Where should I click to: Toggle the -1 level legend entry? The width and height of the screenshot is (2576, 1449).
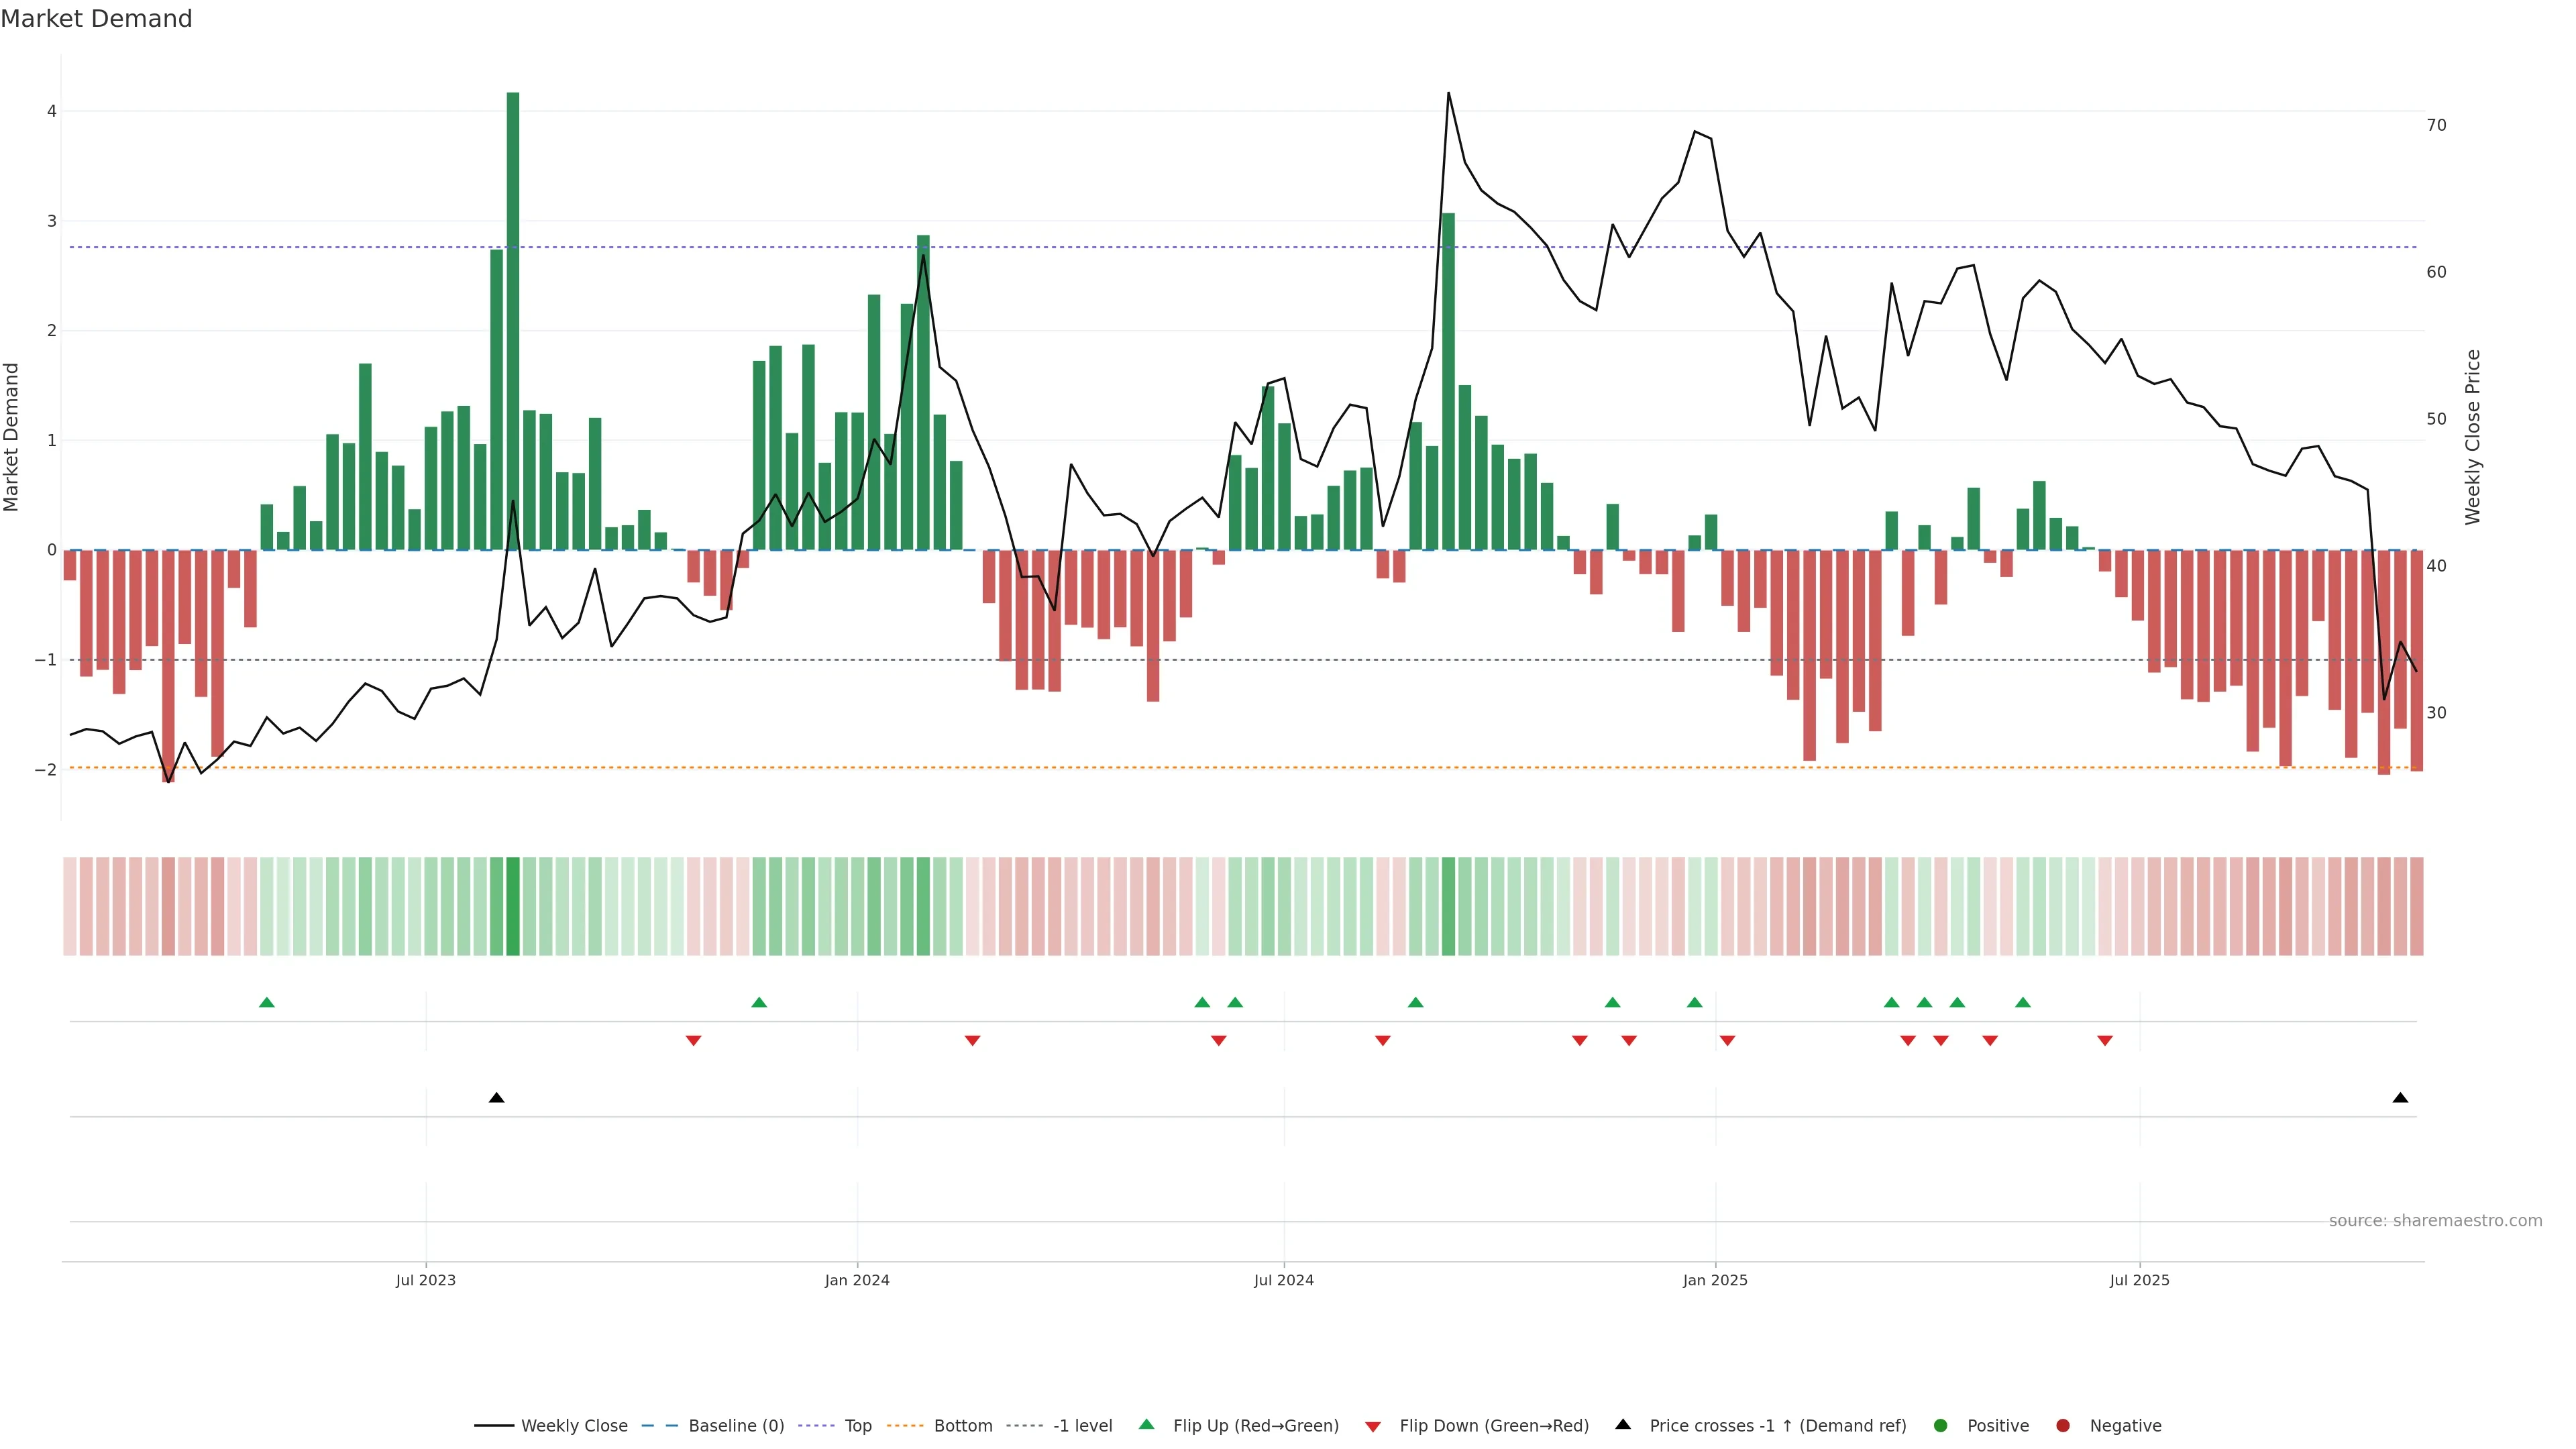(1082, 1425)
